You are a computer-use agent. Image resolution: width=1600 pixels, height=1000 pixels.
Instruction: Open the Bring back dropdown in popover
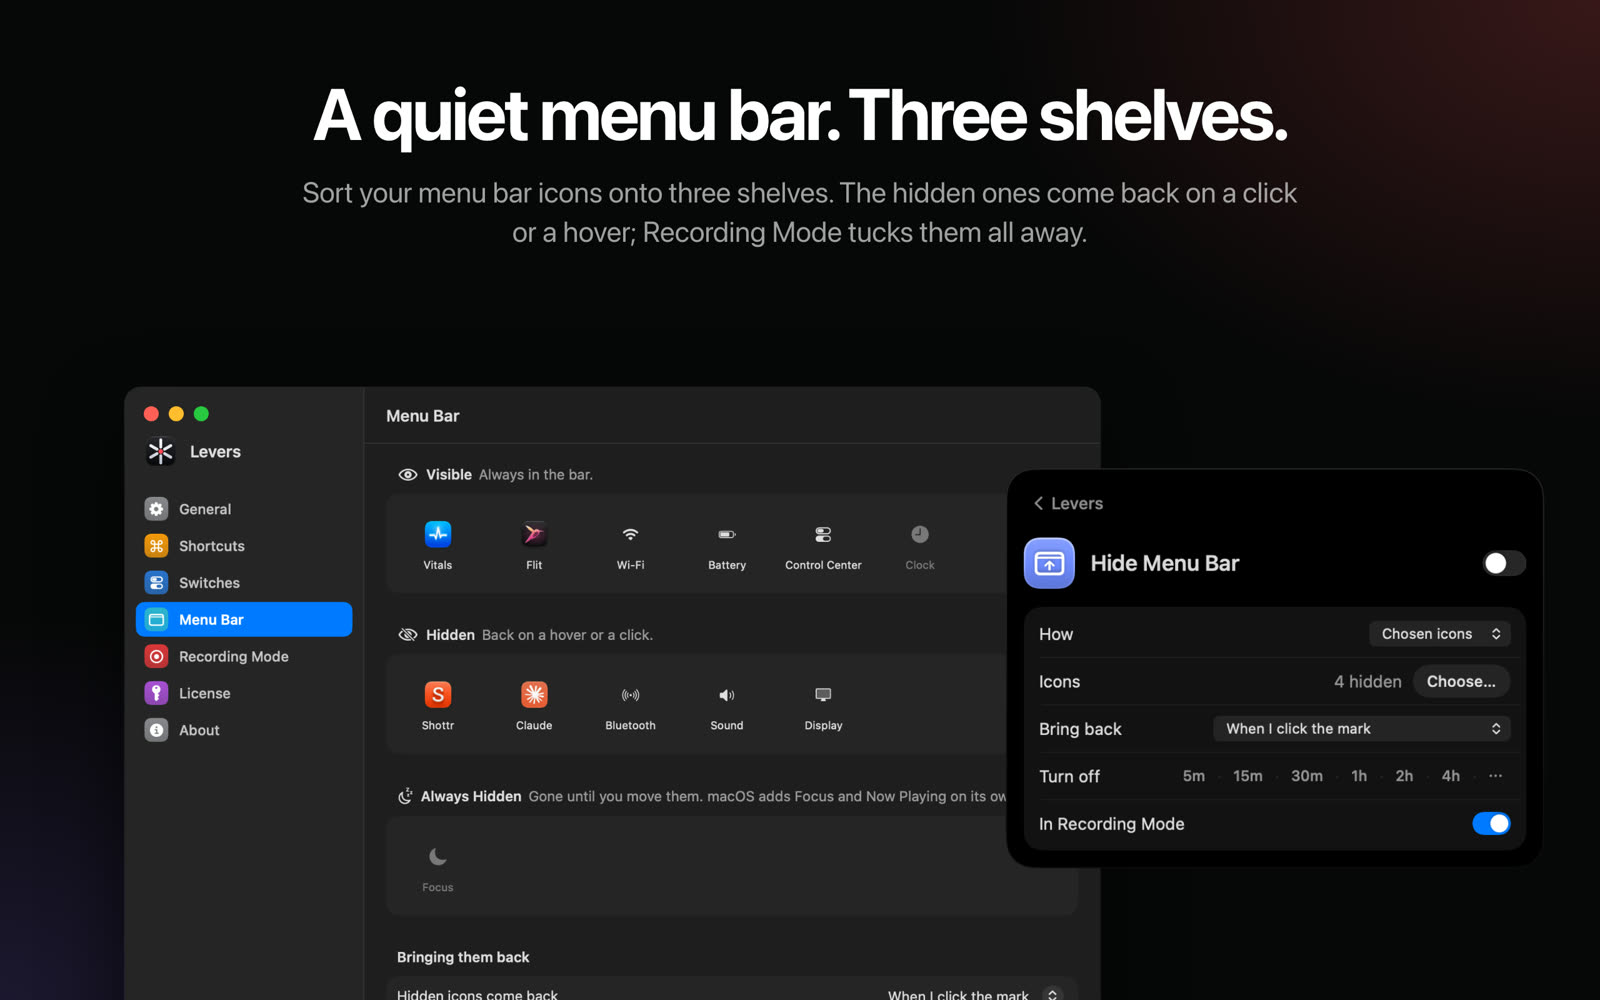(1361, 729)
